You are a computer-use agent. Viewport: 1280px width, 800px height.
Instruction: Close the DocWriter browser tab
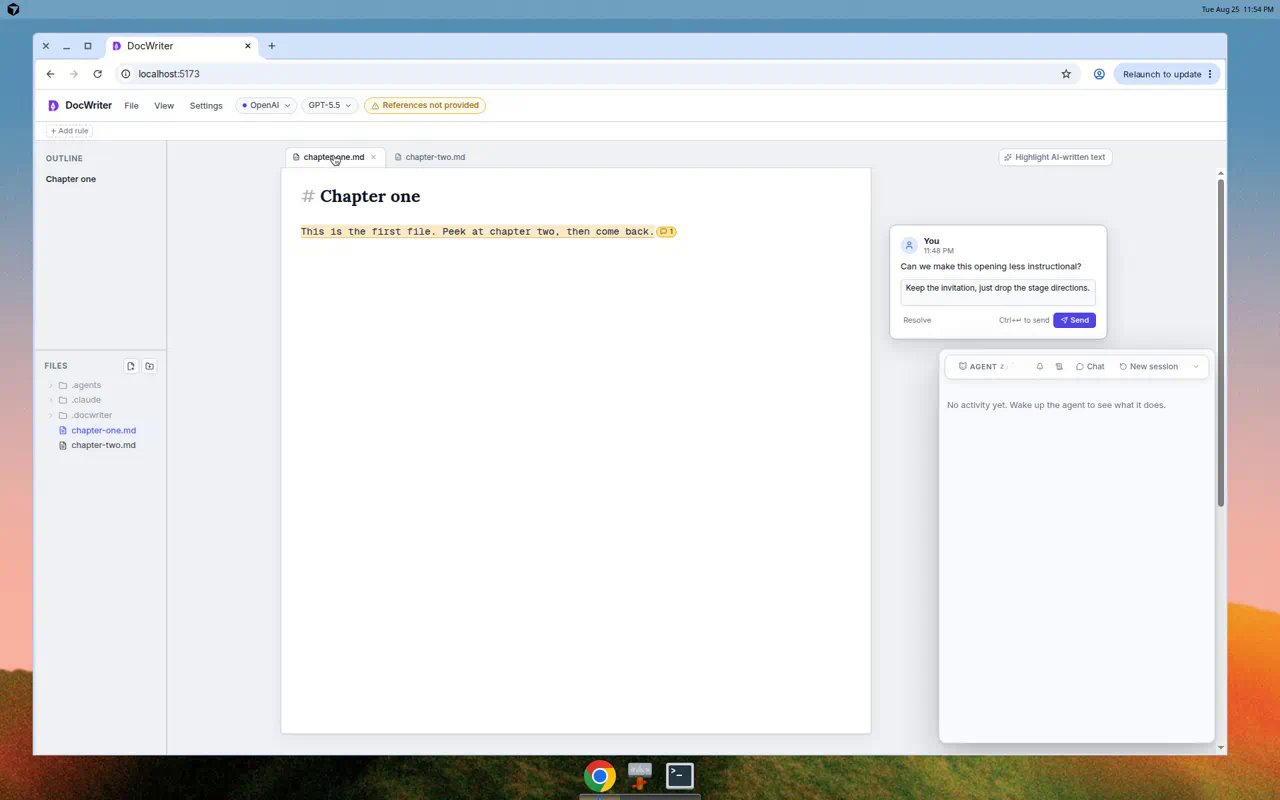(x=249, y=46)
